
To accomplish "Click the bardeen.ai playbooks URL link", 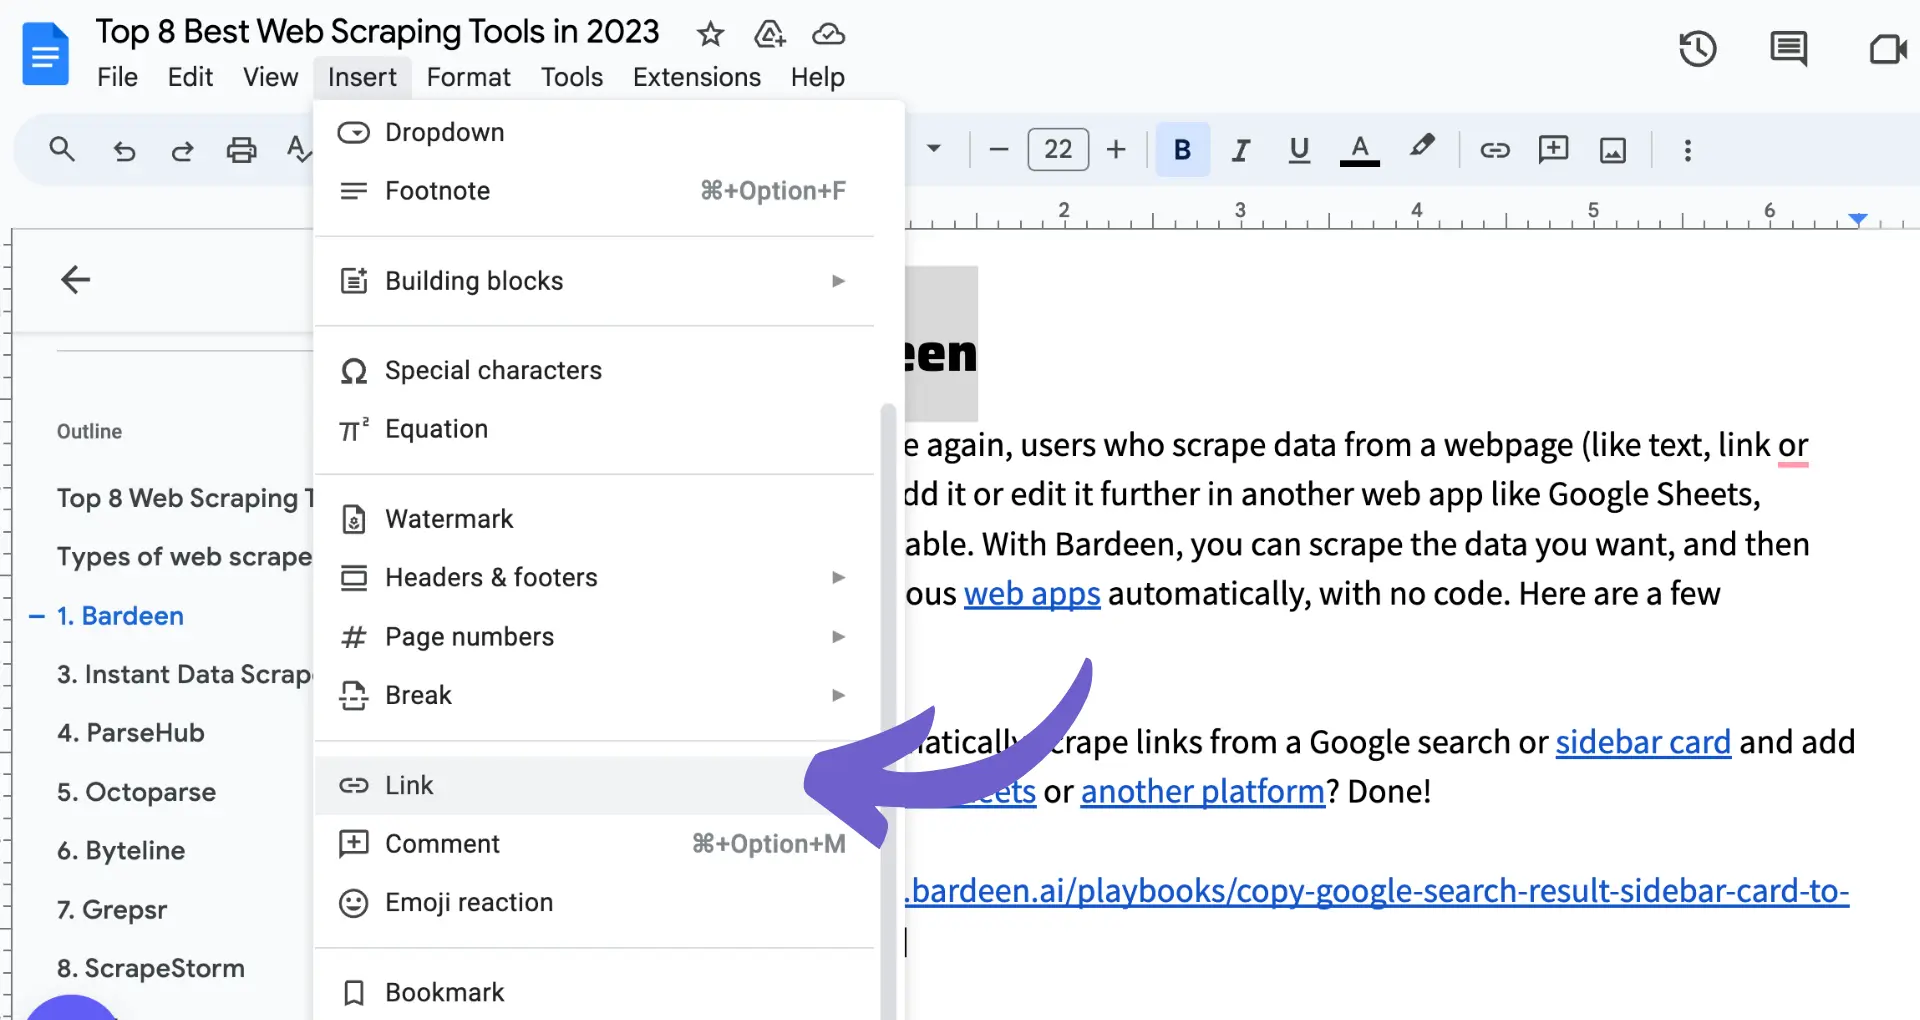I will pos(1377,891).
